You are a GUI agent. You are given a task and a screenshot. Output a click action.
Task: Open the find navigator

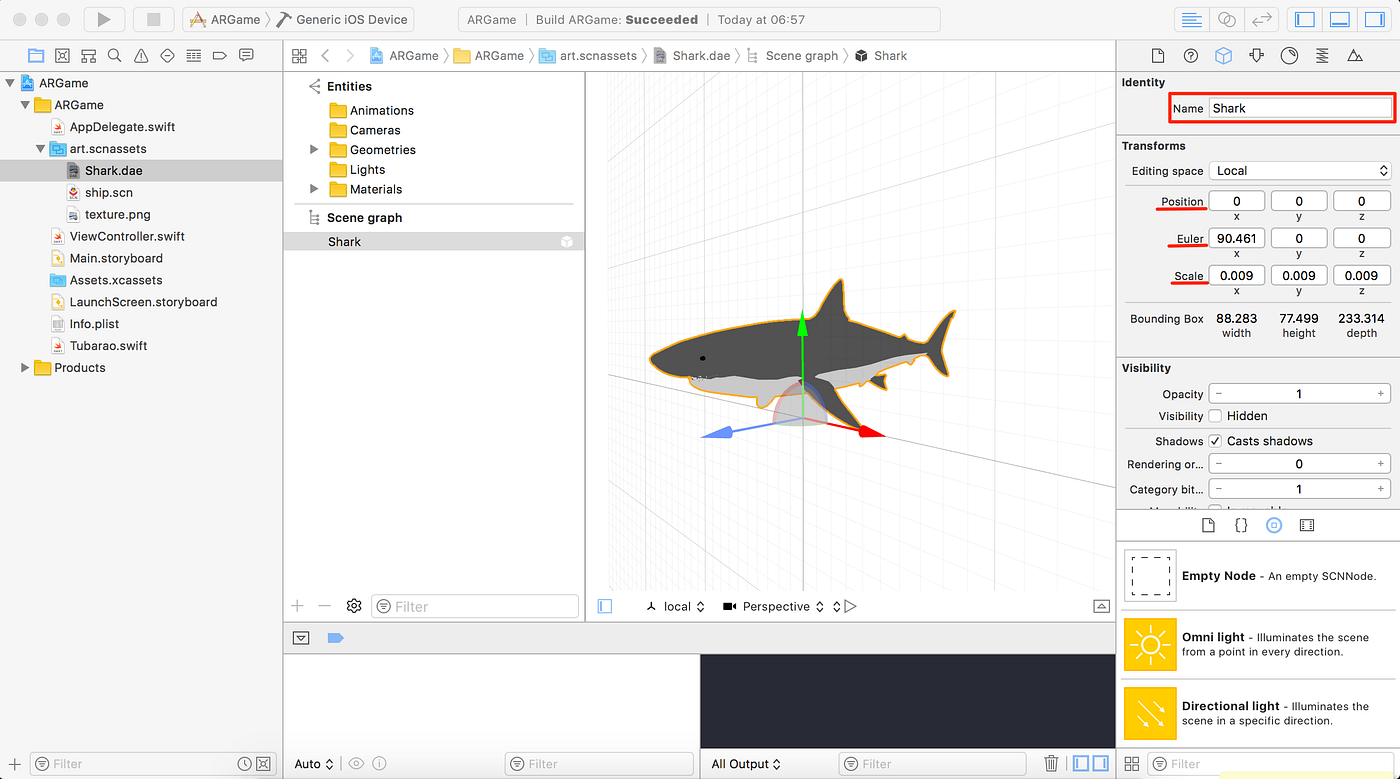pyautogui.click(x=115, y=55)
